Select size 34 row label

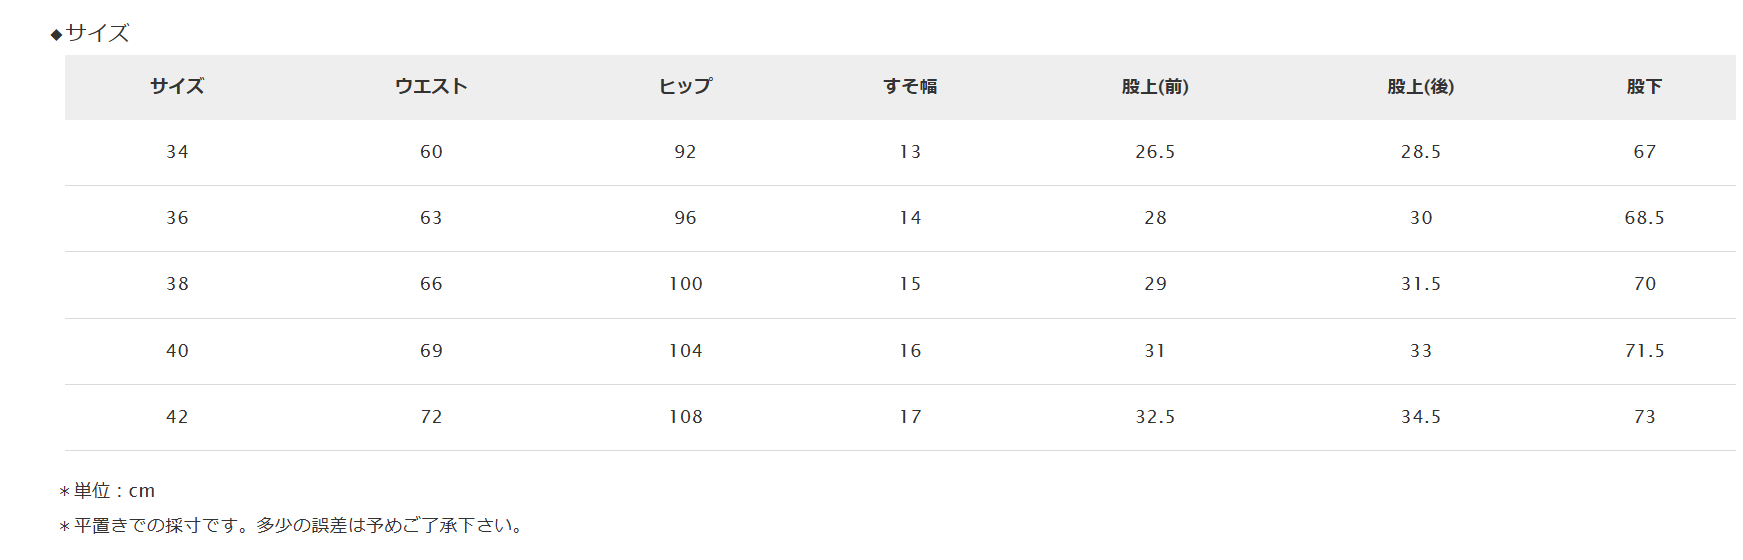(x=177, y=152)
